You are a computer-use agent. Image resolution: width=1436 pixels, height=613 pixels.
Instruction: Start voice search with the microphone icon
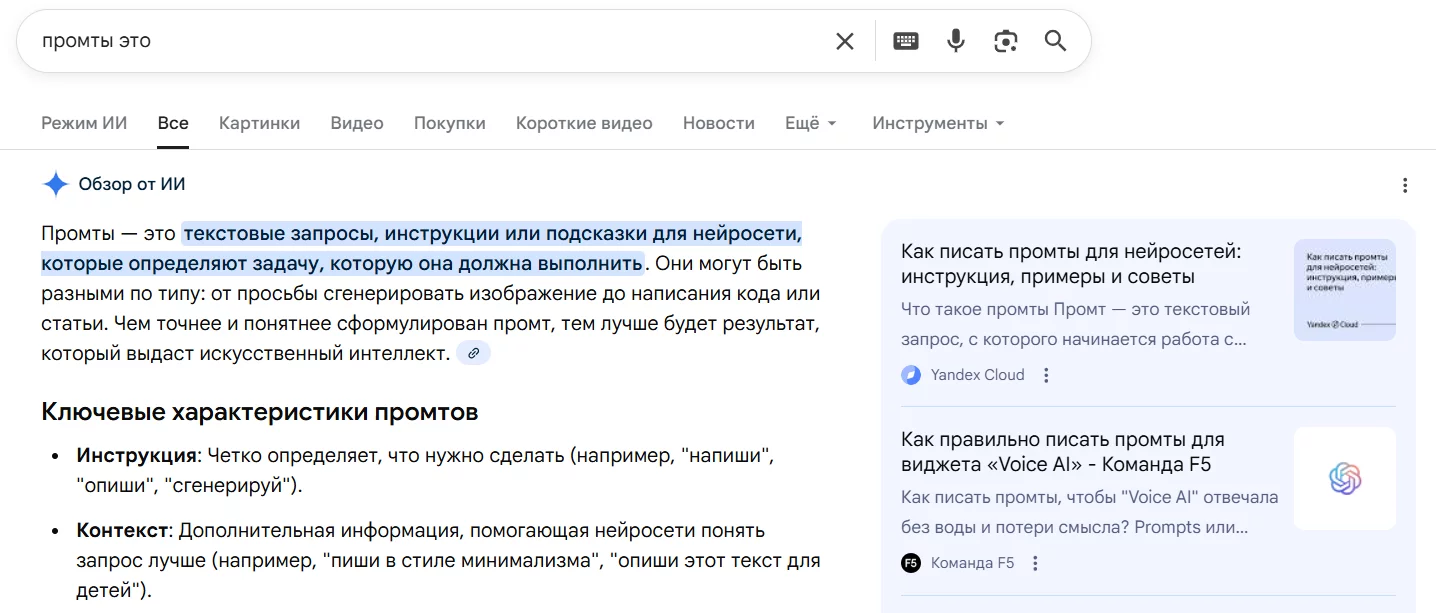[x=955, y=40]
